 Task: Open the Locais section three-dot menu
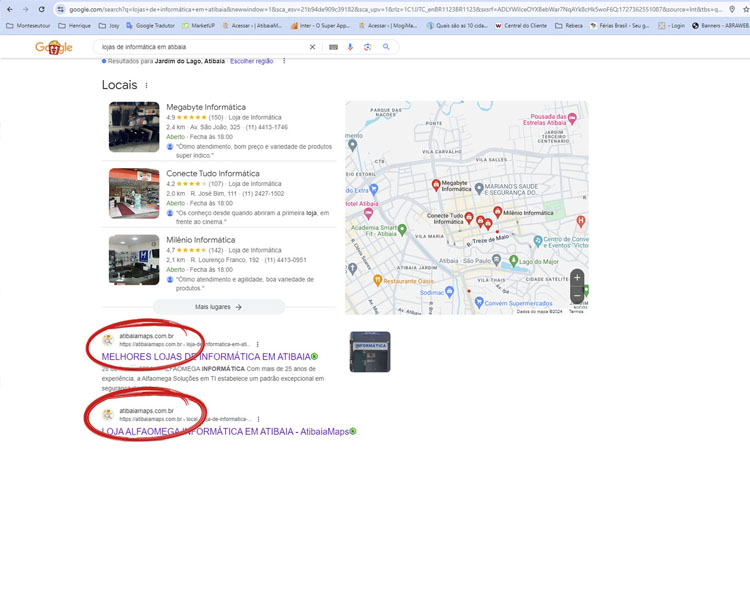pos(146,86)
